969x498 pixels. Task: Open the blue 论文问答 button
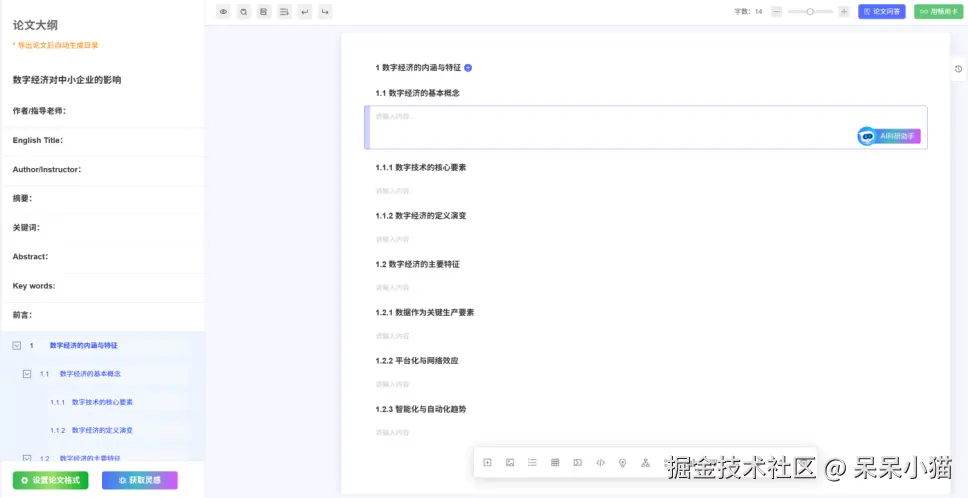point(882,11)
